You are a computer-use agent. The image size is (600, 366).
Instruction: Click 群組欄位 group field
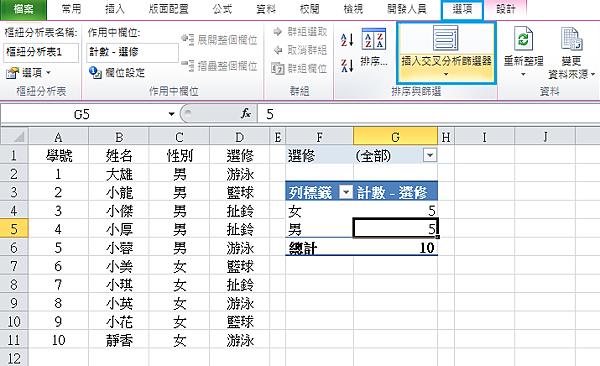tap(300, 69)
